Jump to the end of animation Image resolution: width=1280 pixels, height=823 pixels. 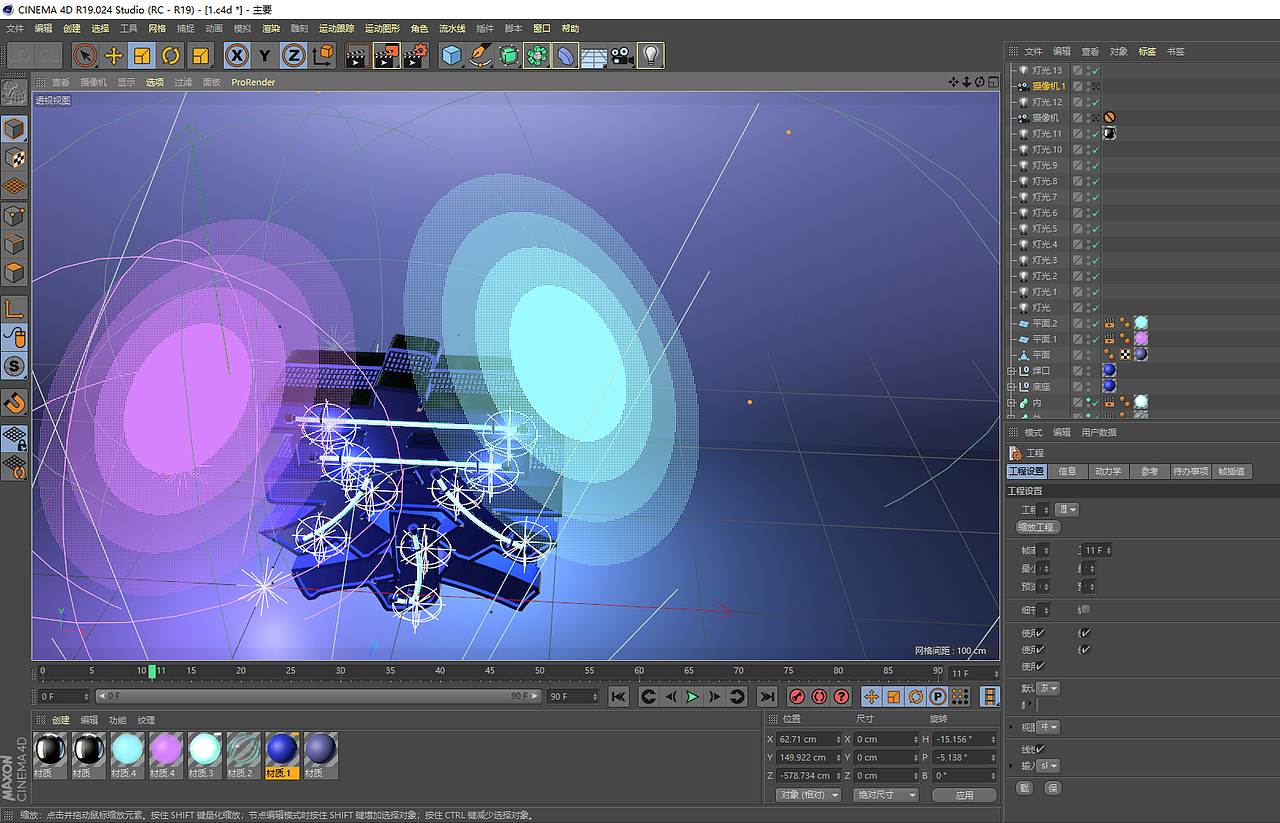767,697
